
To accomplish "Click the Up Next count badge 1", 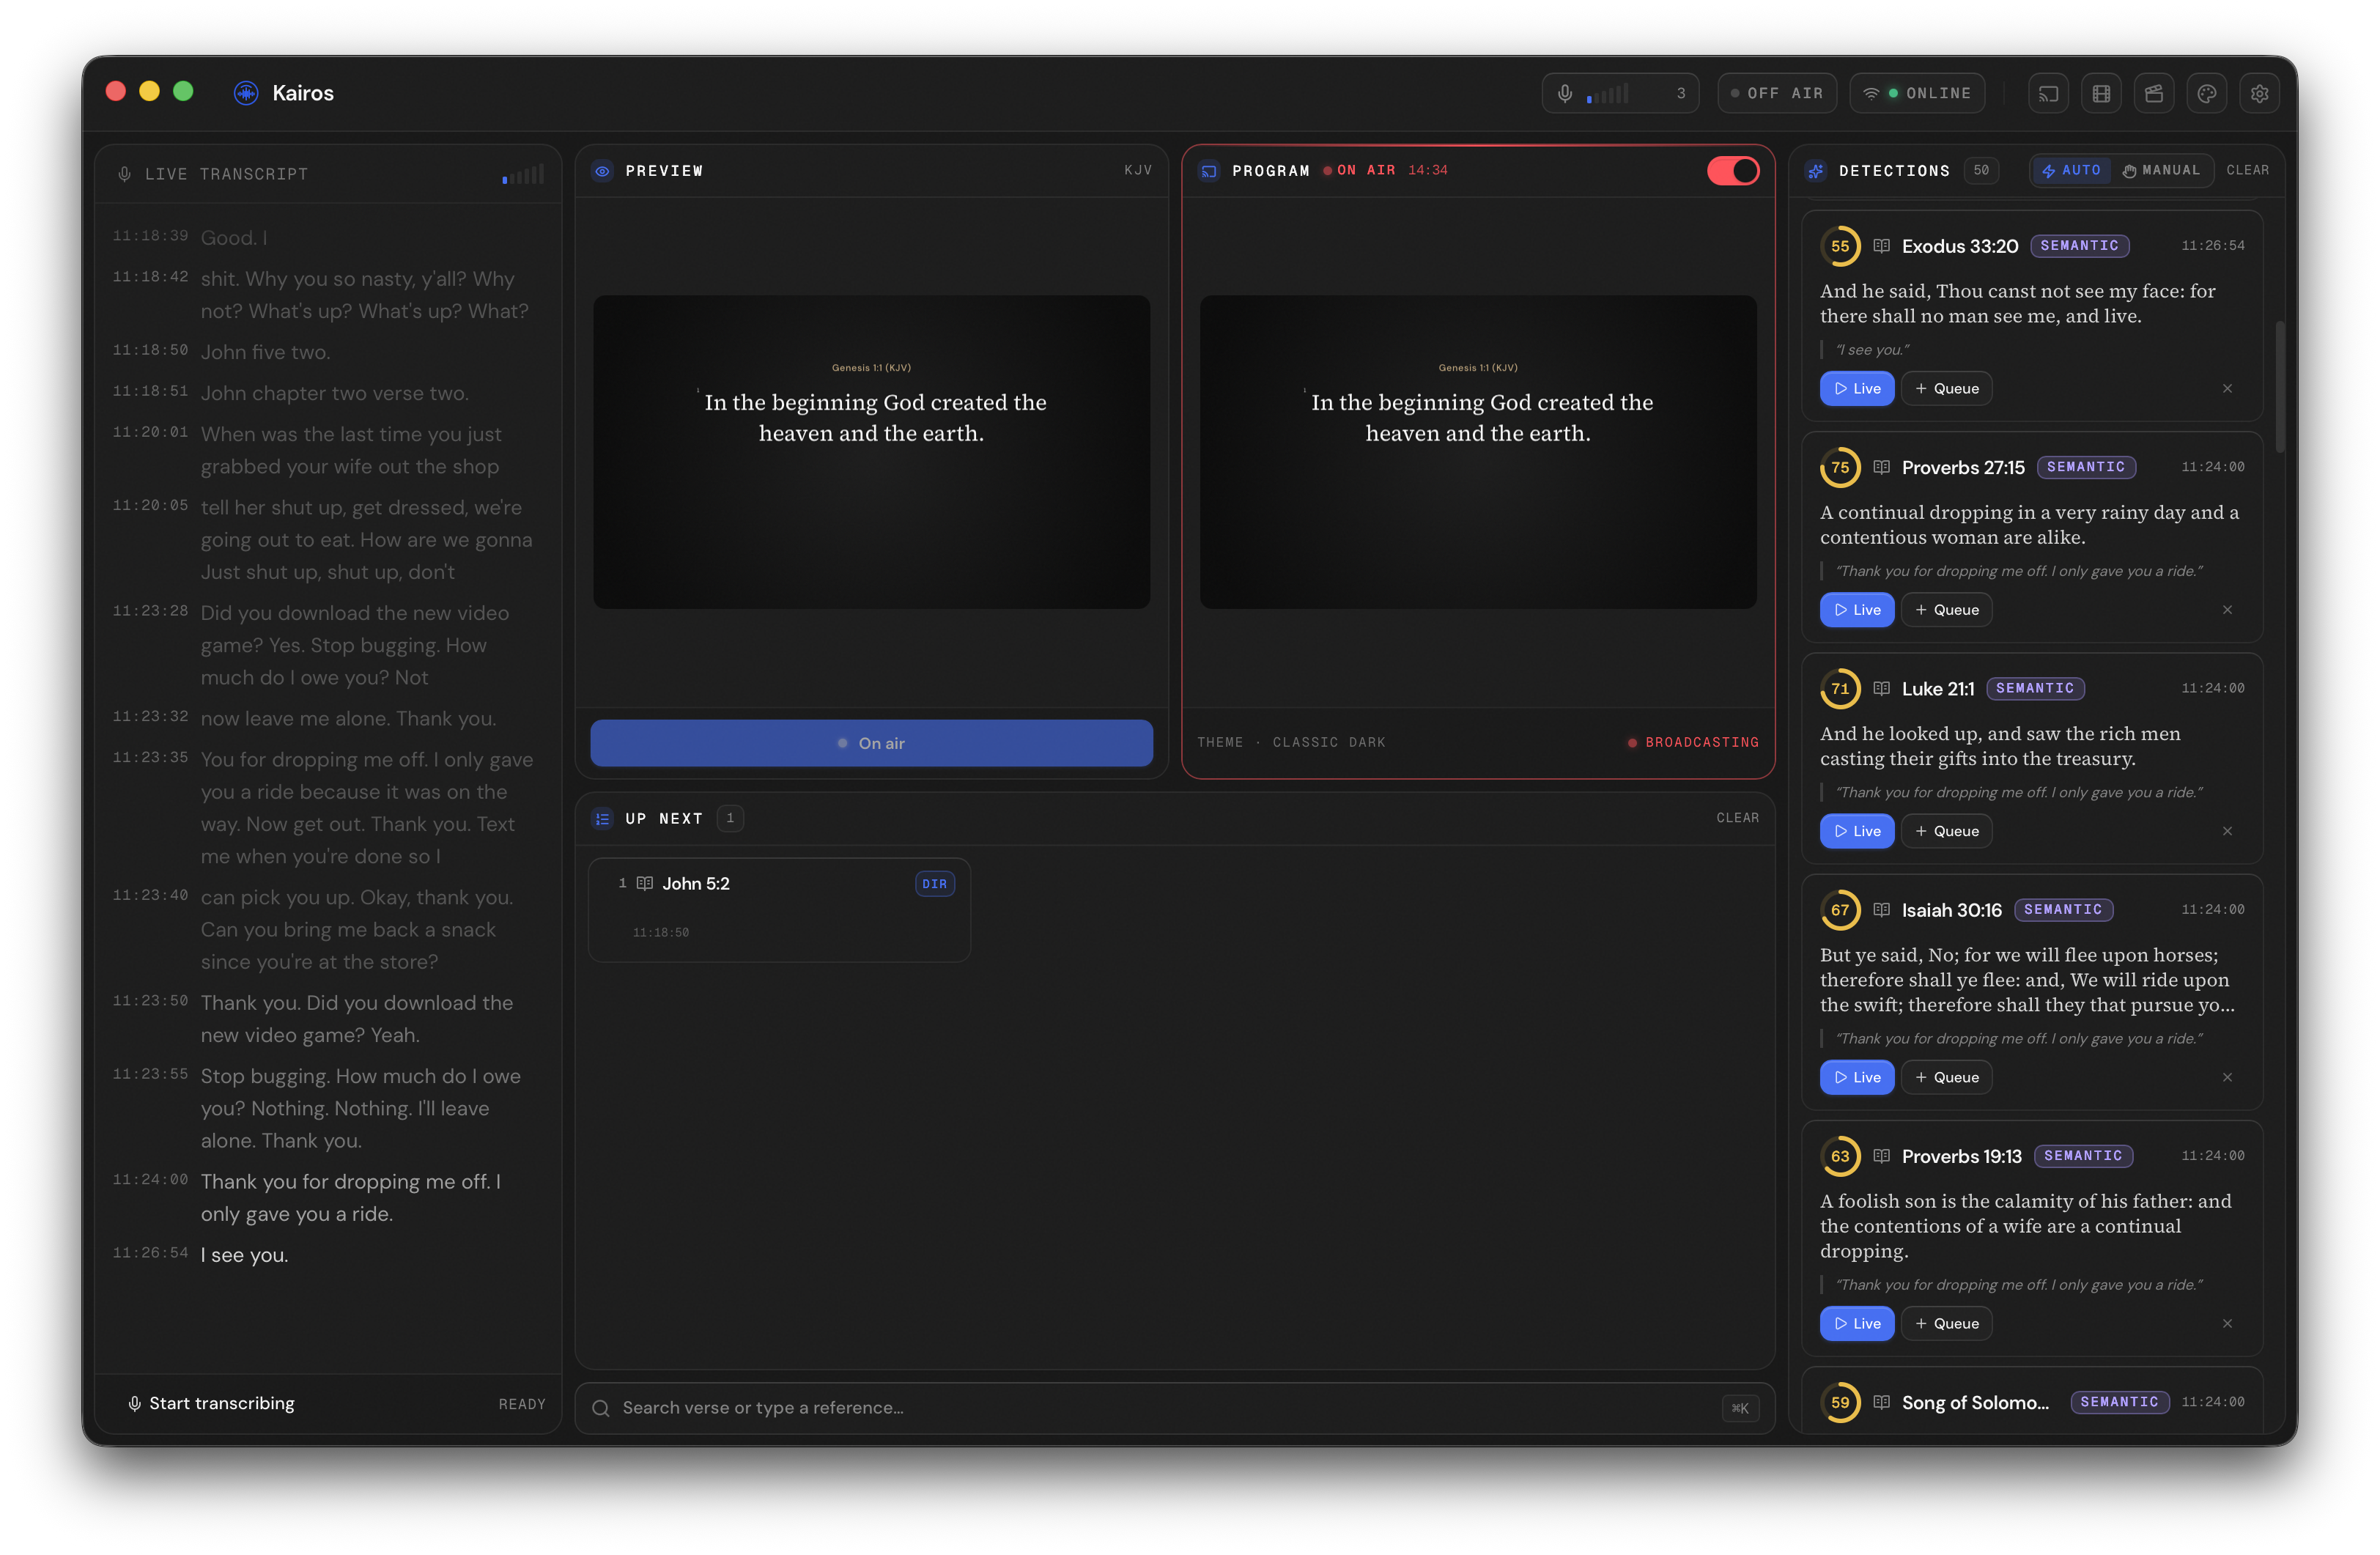I will click(730, 818).
